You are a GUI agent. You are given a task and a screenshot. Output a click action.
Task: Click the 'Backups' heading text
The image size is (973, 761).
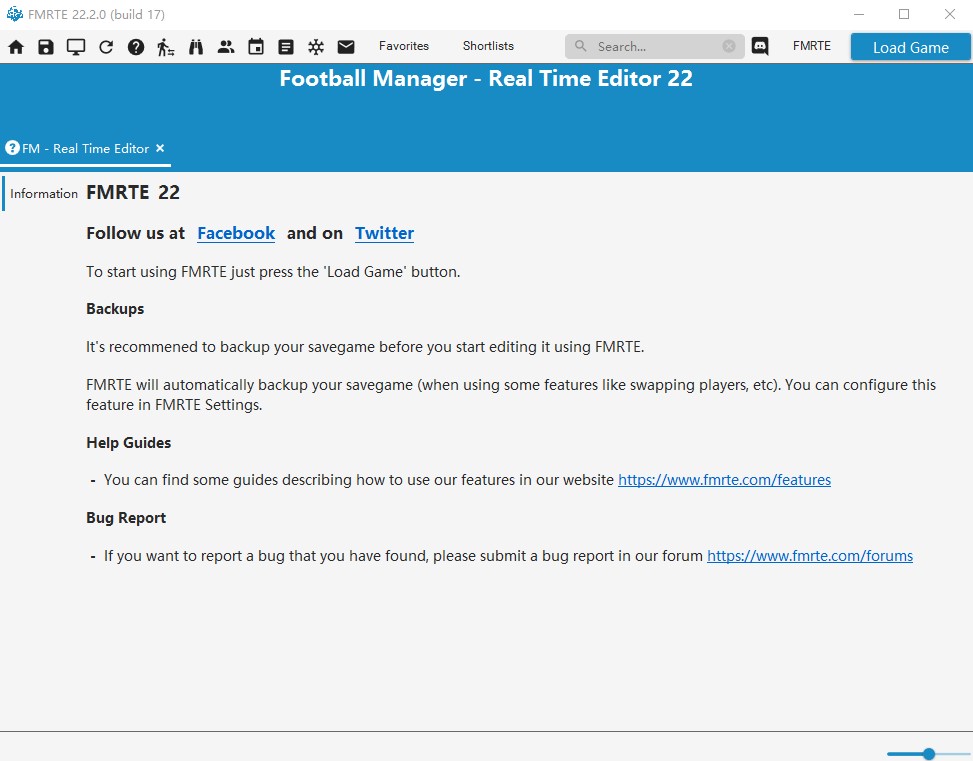115,309
